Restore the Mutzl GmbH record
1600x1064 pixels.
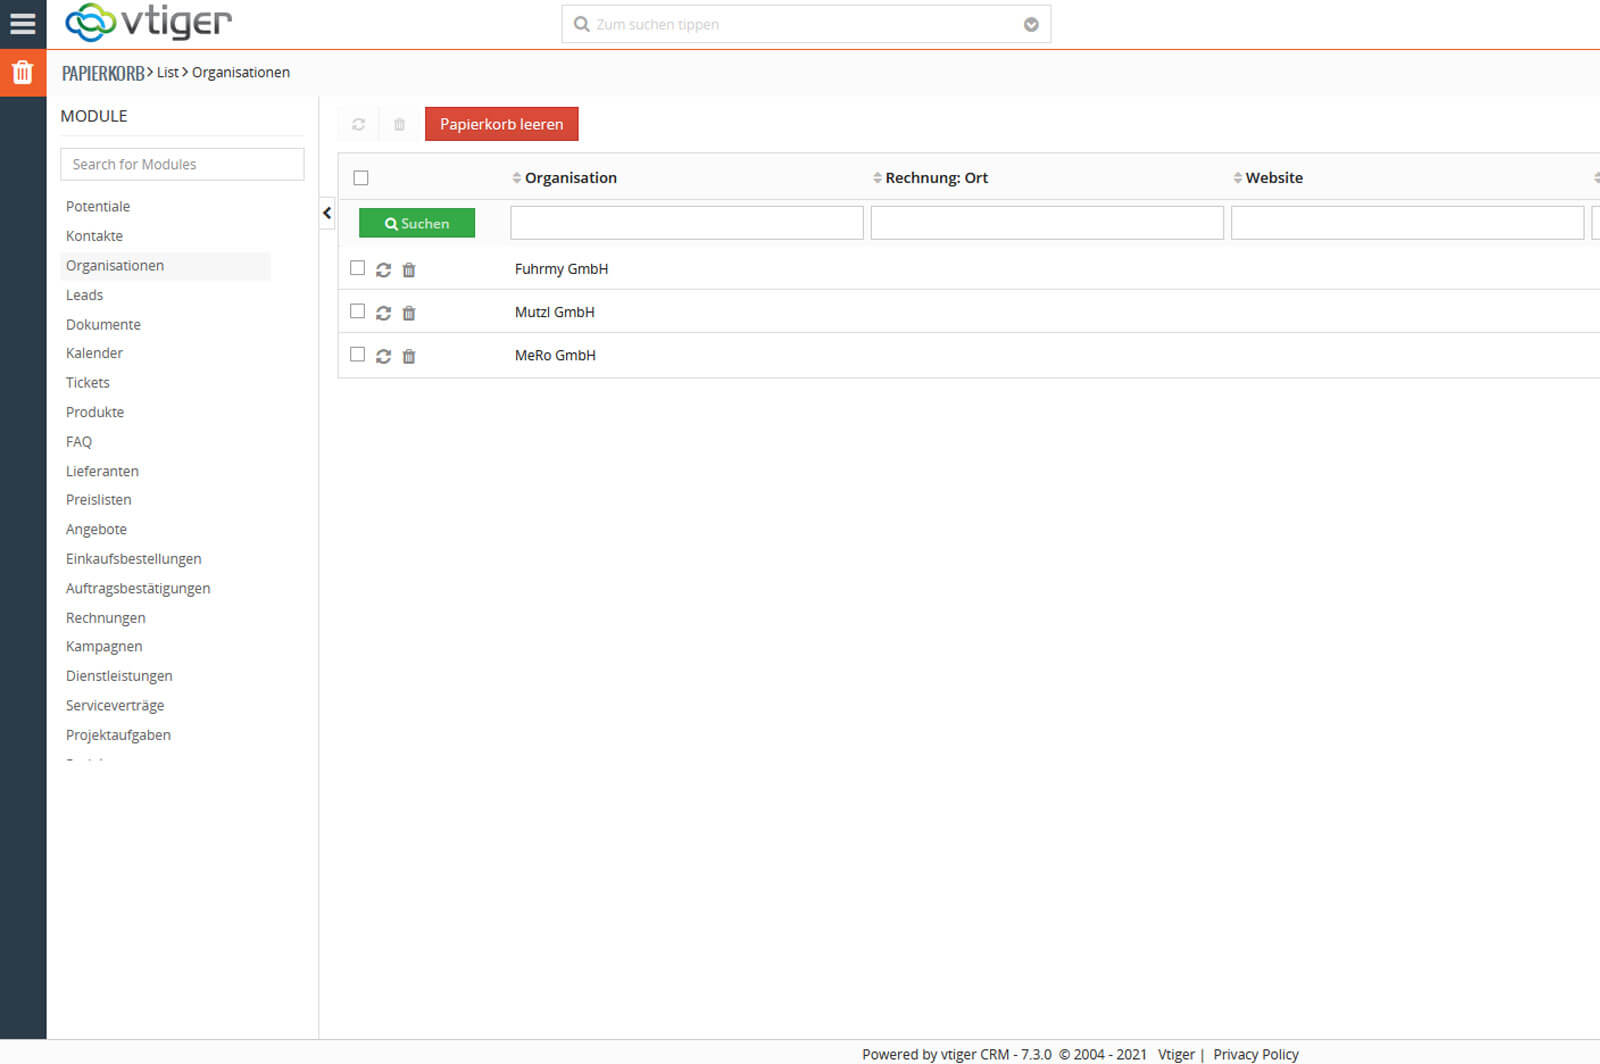pos(383,313)
